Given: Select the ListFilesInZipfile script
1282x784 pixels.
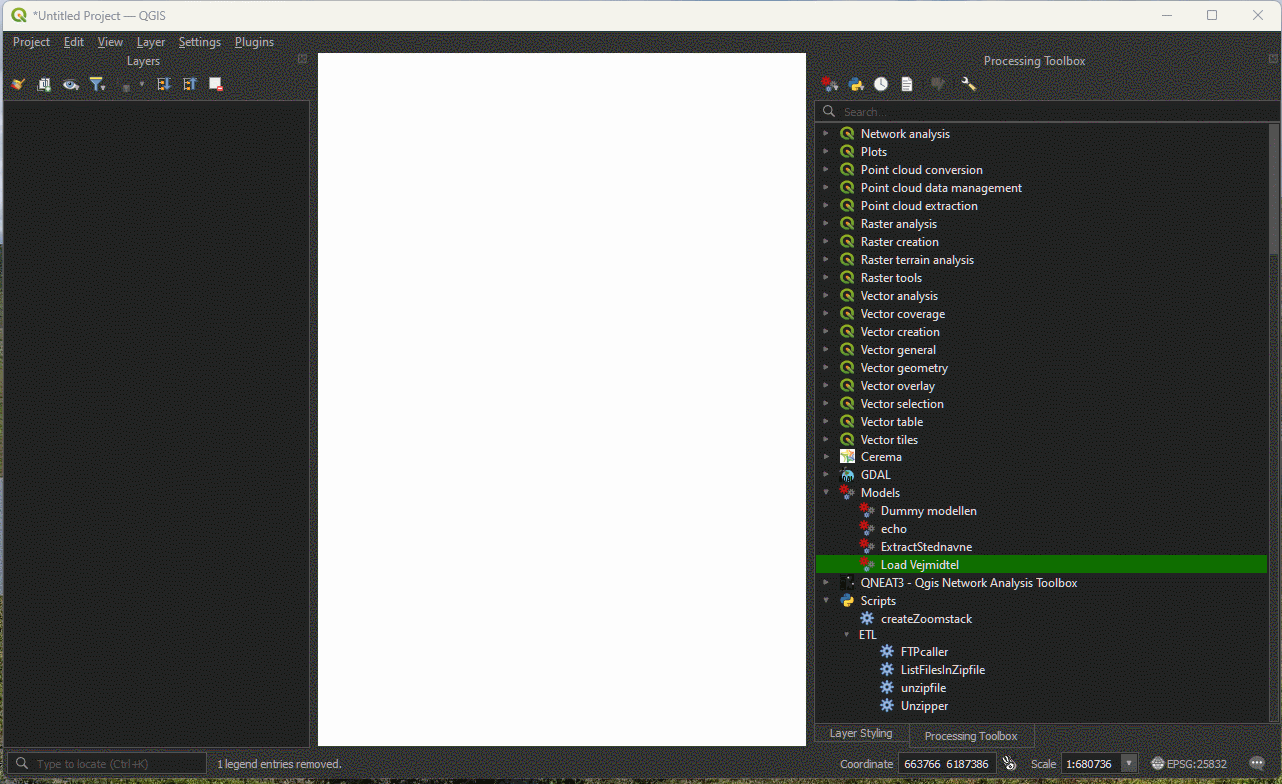Looking at the screenshot, I should pyautogui.click(x=942, y=670).
